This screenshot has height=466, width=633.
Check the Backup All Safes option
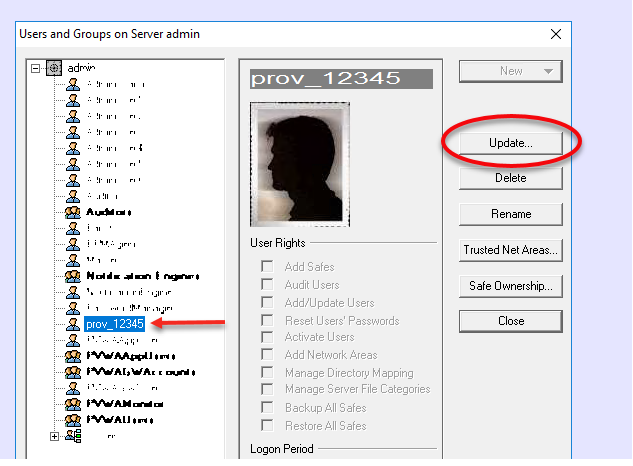tap(267, 407)
